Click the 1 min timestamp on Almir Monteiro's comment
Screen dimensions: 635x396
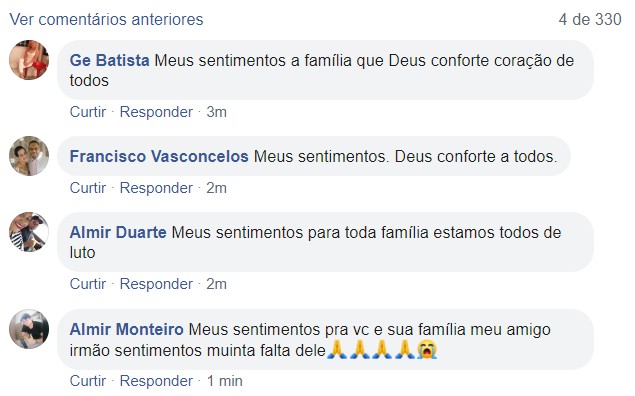click(x=224, y=381)
